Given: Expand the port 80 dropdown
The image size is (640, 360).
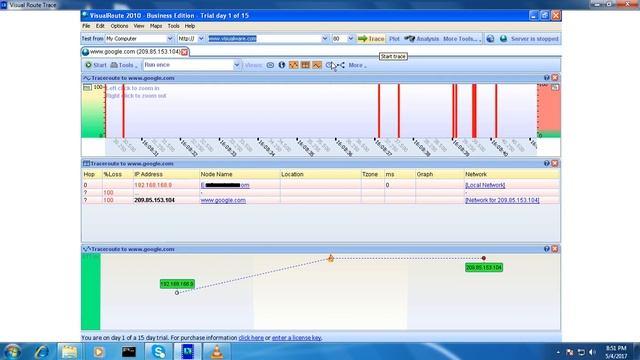Looking at the screenshot, I should (351, 39).
